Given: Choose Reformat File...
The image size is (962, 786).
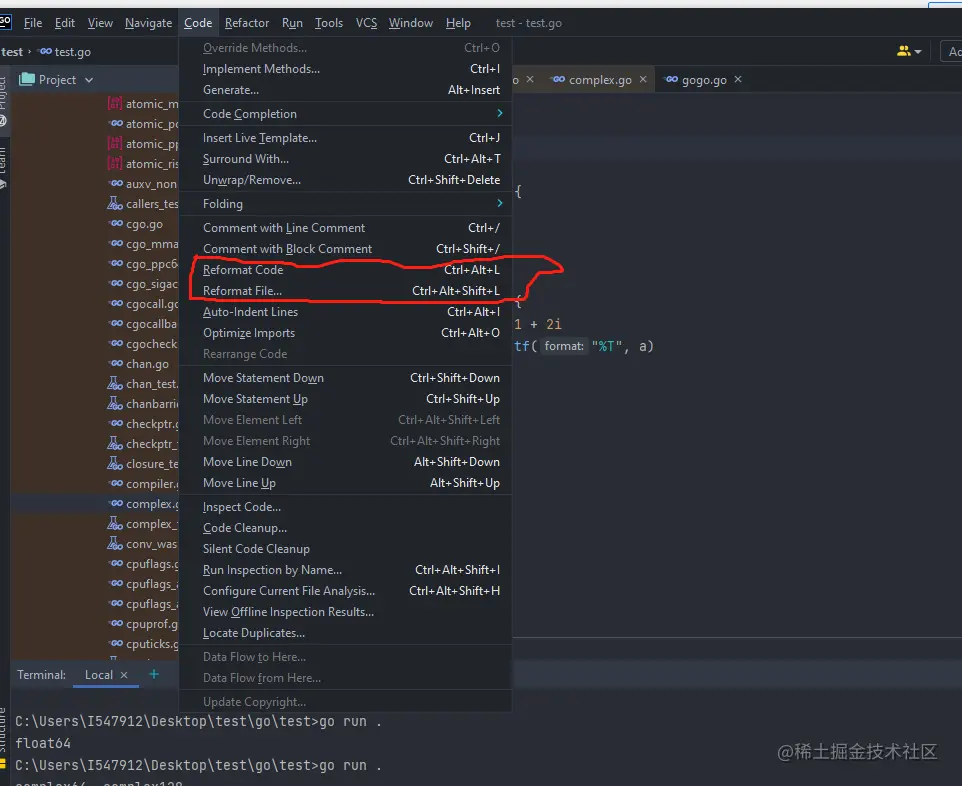Looking at the screenshot, I should [x=346, y=291].
